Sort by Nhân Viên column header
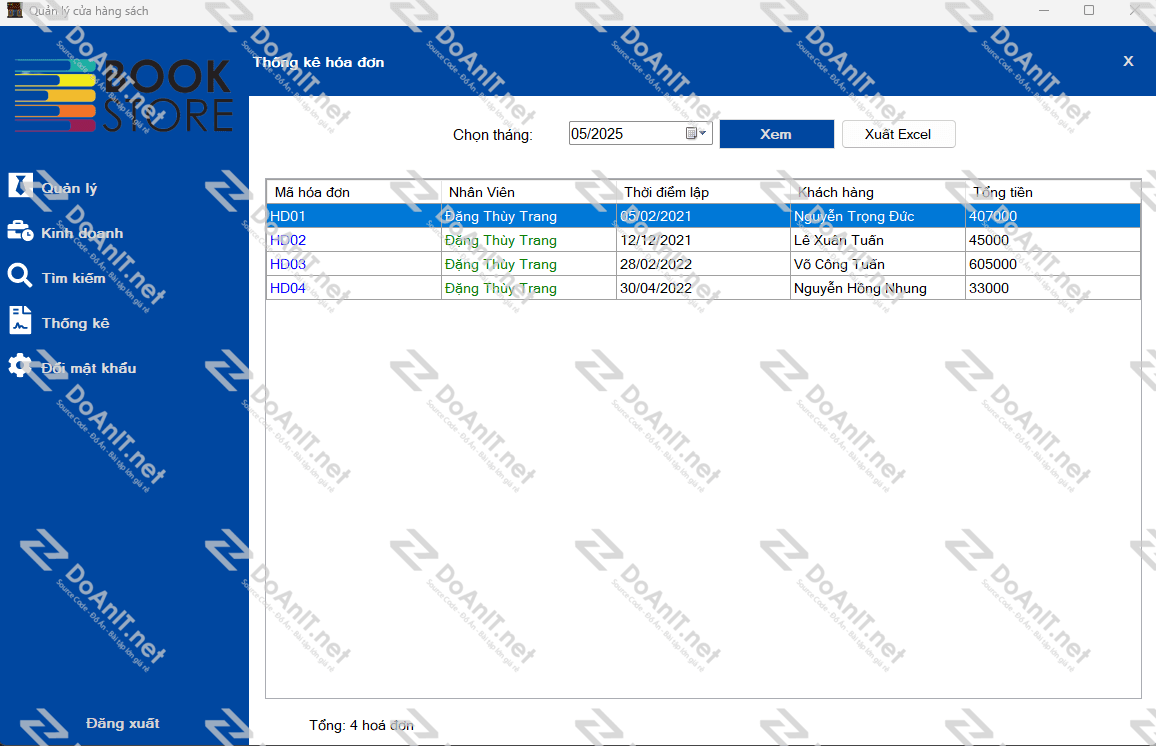The height and width of the screenshot is (746, 1156). point(528,192)
